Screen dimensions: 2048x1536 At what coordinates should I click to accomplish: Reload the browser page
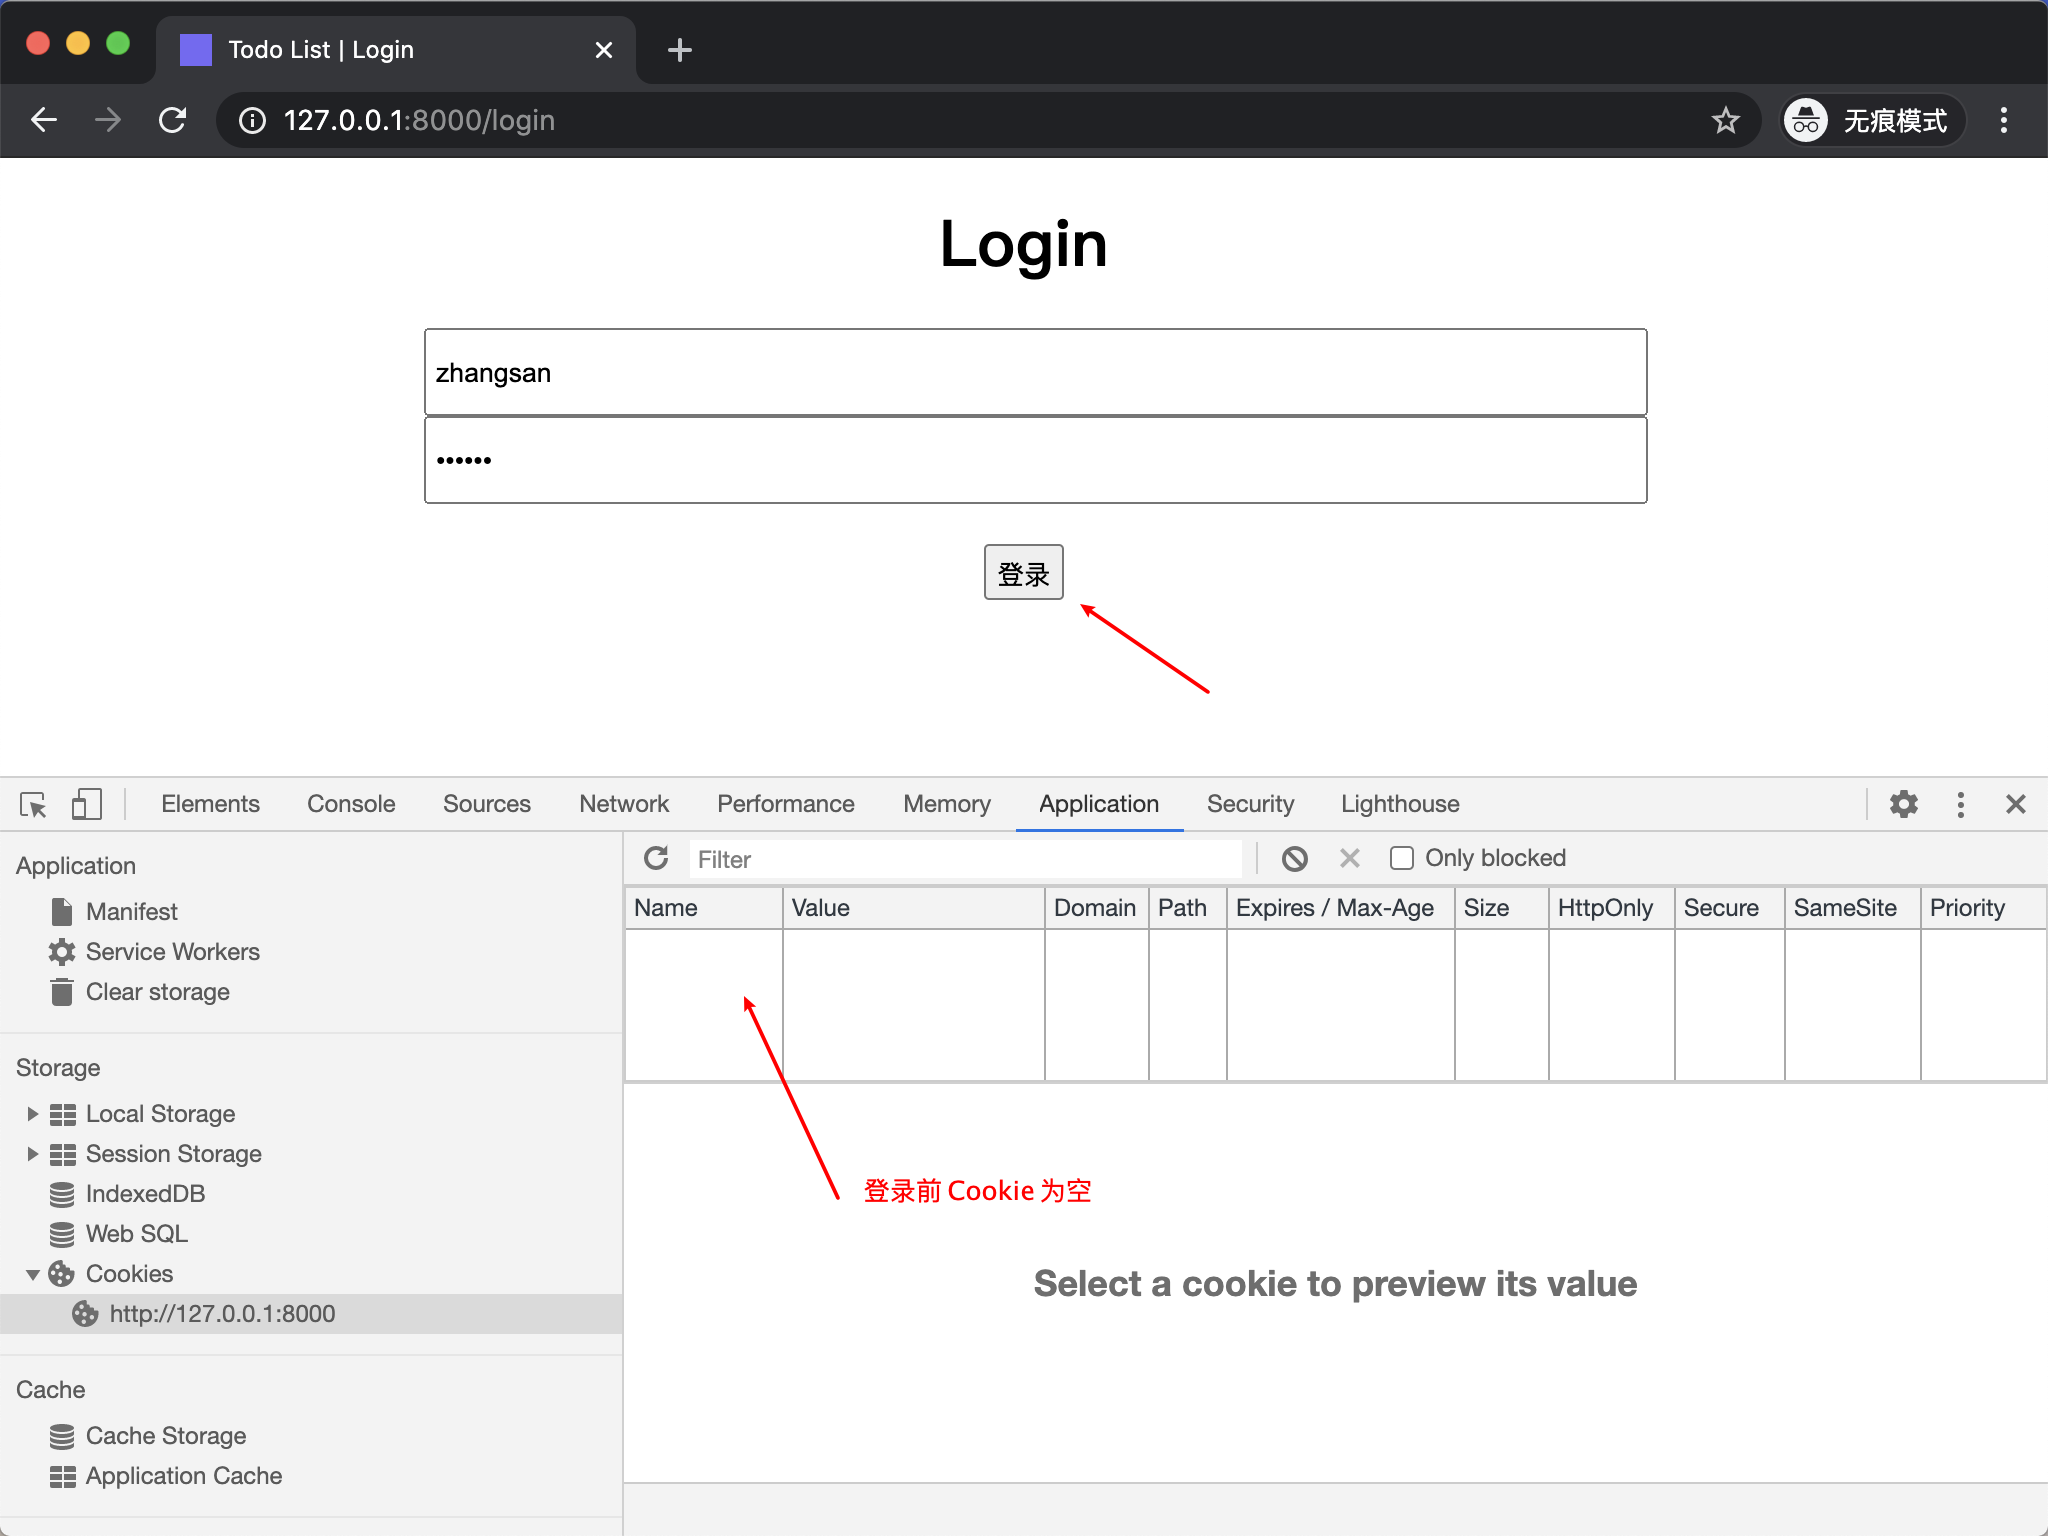[x=172, y=121]
